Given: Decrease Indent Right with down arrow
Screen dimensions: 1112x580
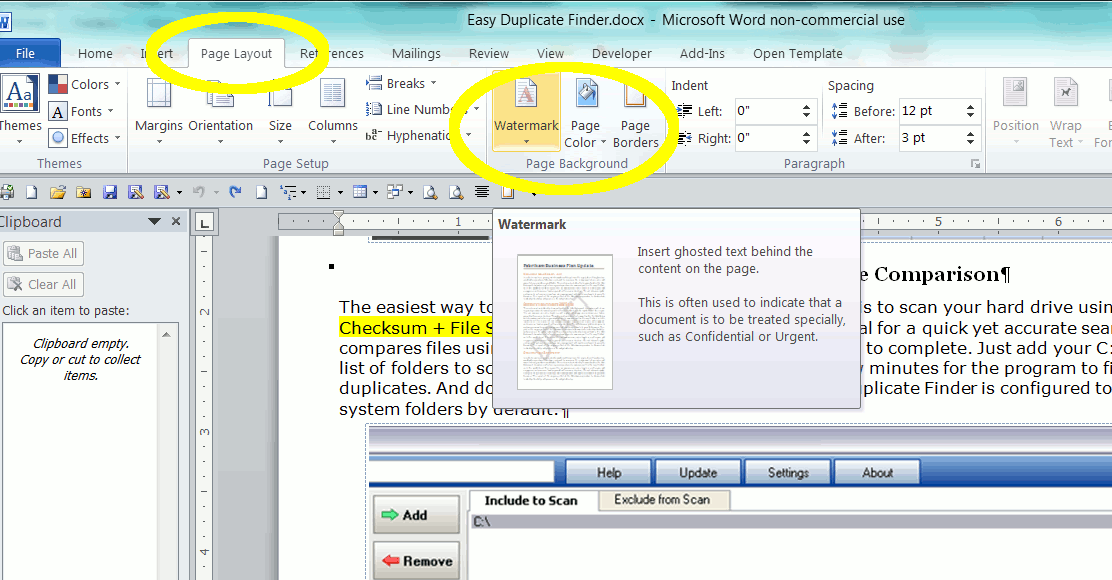Looking at the screenshot, I should tap(806, 142).
